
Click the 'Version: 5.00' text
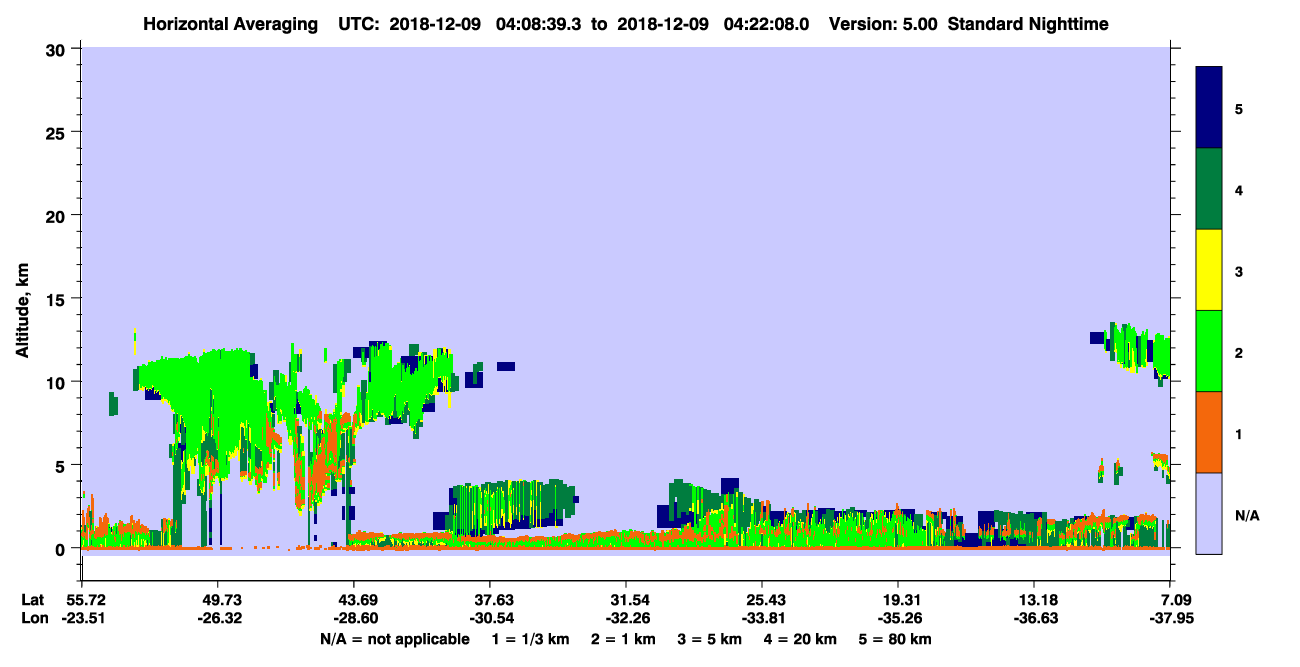coord(883,24)
